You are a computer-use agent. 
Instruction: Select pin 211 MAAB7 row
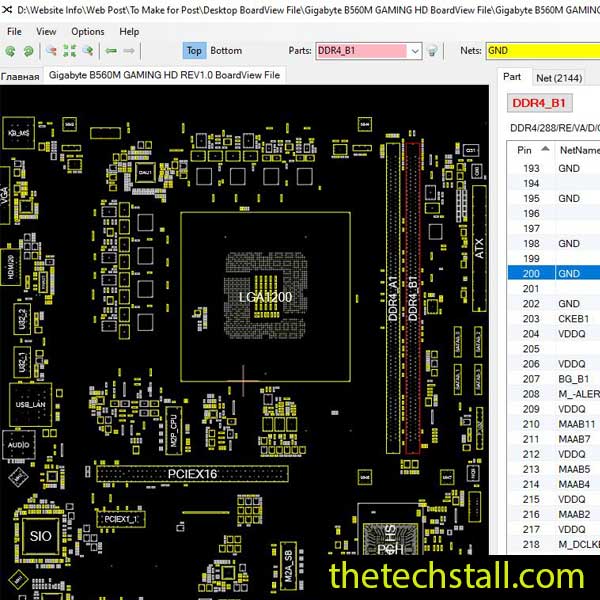pos(554,439)
